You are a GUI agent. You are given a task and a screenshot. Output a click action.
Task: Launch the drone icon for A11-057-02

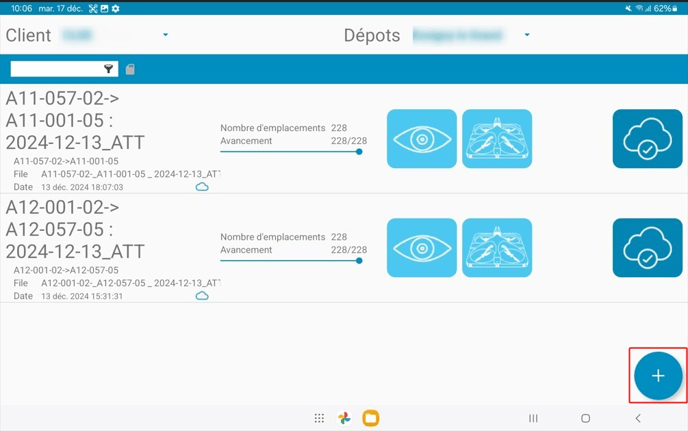(x=497, y=139)
